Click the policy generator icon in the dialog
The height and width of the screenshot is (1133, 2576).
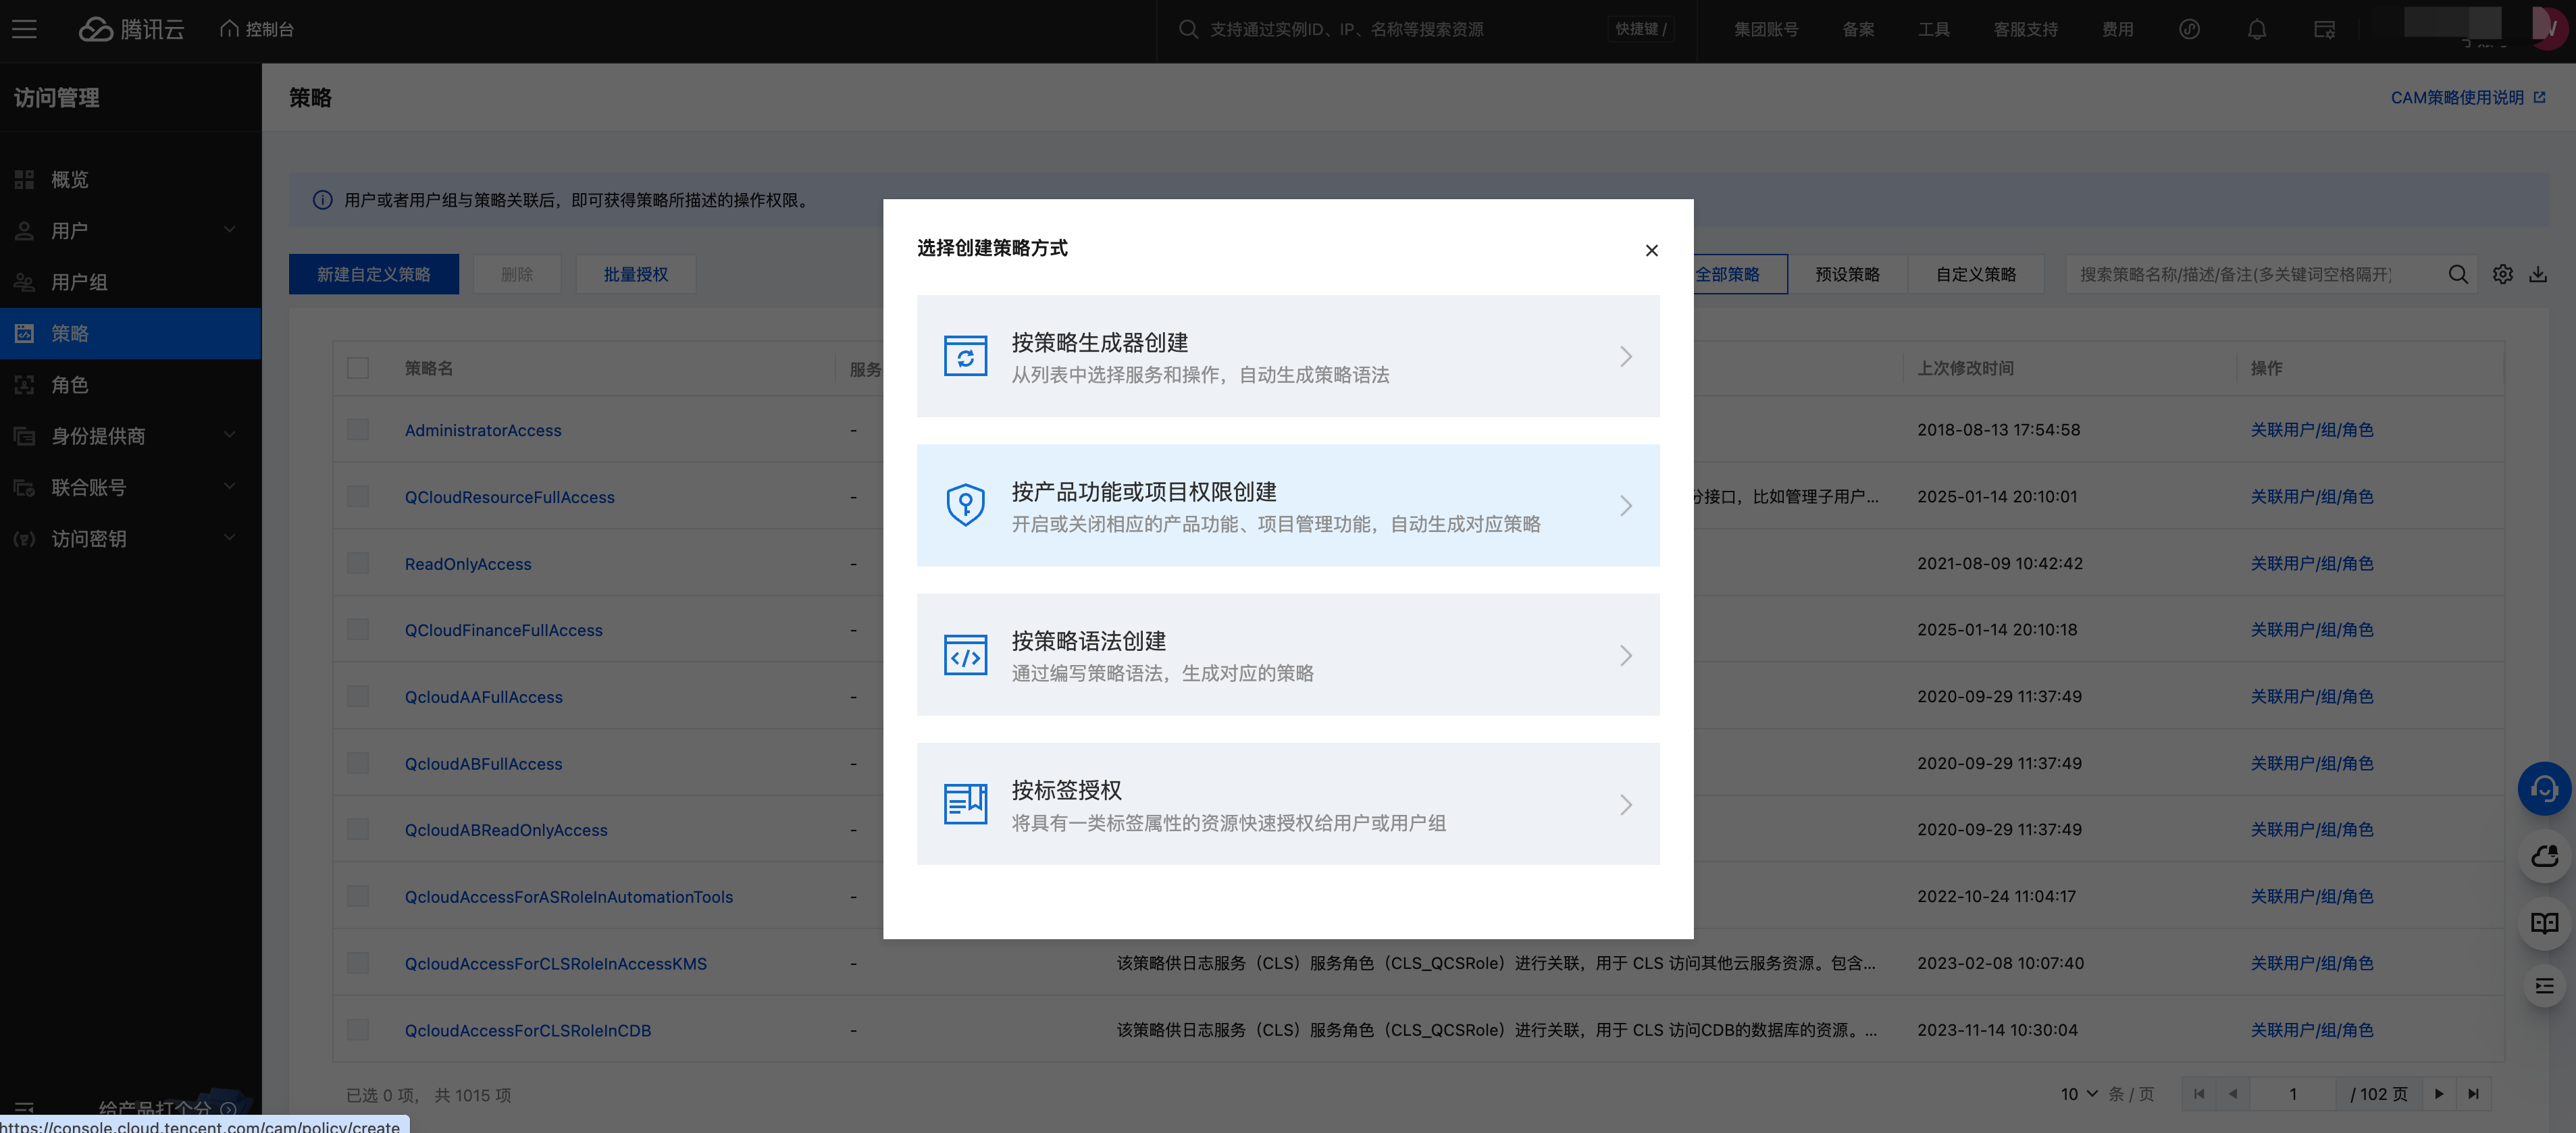click(965, 356)
